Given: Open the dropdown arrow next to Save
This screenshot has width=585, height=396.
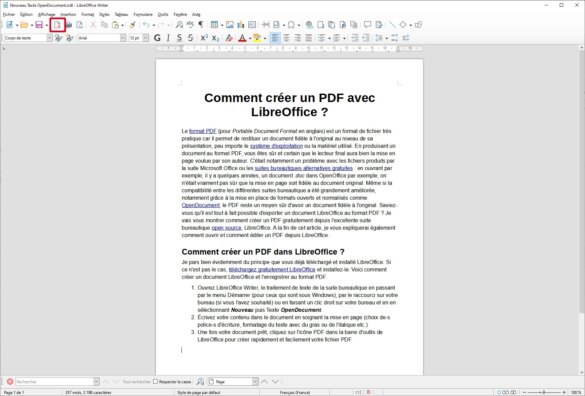Looking at the screenshot, I should [x=47, y=25].
